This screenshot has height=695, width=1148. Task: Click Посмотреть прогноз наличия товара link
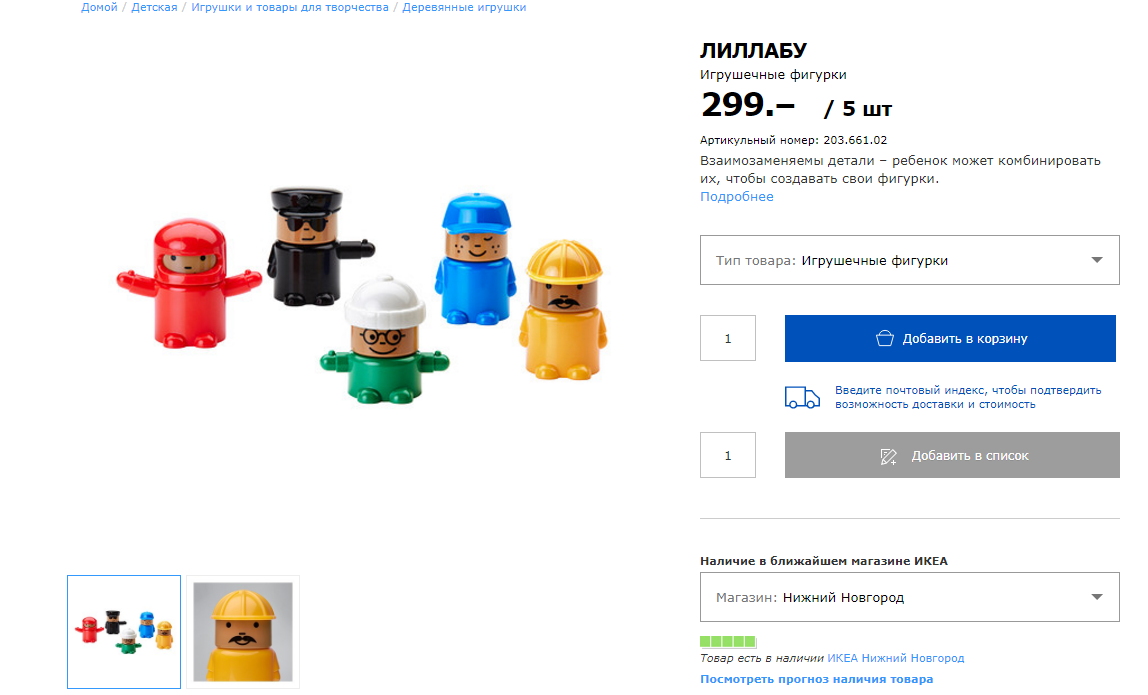tap(816, 679)
